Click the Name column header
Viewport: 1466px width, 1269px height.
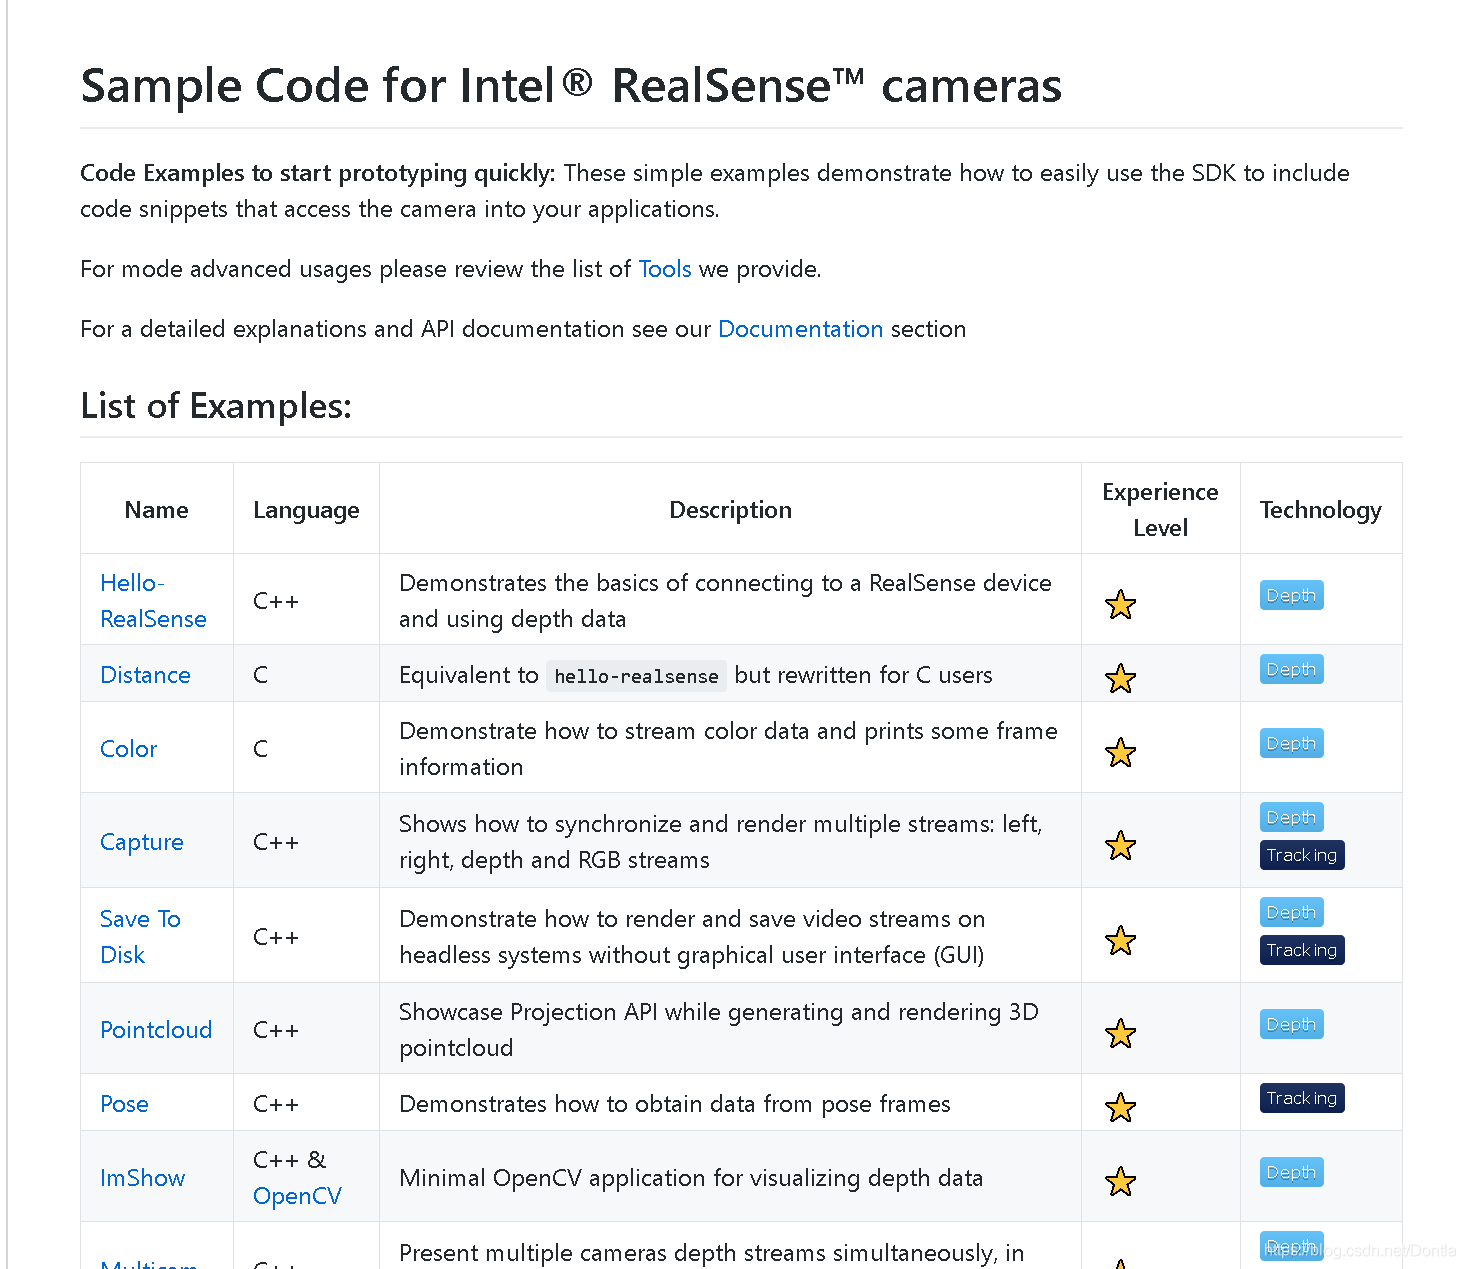pos(156,510)
